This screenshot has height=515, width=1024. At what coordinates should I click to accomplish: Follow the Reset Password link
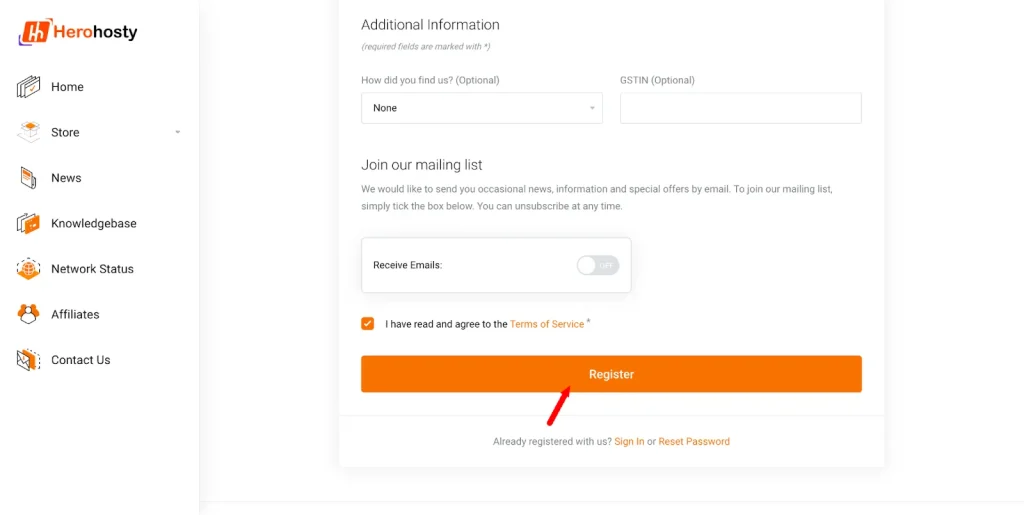(694, 441)
